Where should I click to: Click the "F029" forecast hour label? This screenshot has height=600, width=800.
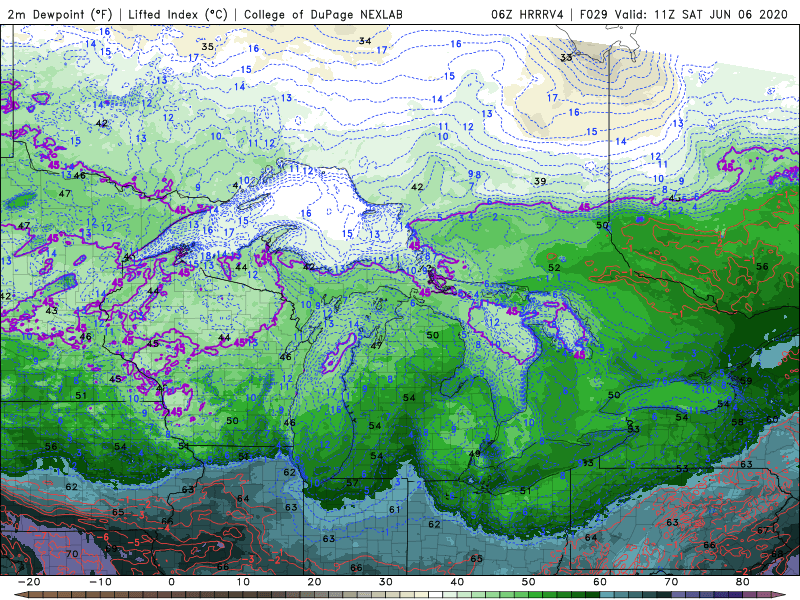point(593,14)
